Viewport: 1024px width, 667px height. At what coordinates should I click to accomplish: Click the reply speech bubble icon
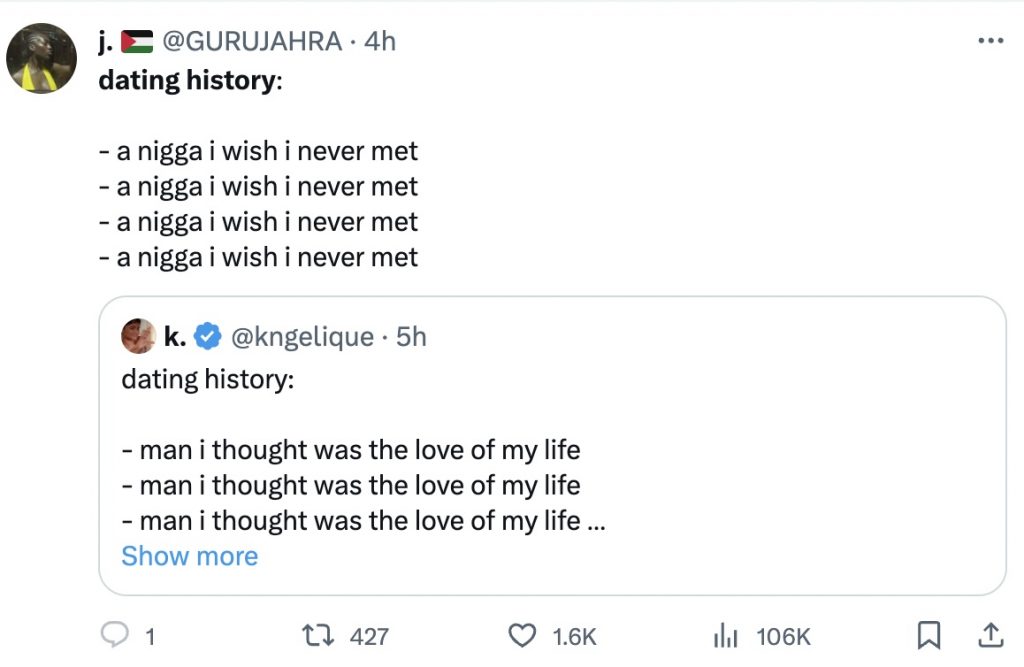[x=116, y=635]
